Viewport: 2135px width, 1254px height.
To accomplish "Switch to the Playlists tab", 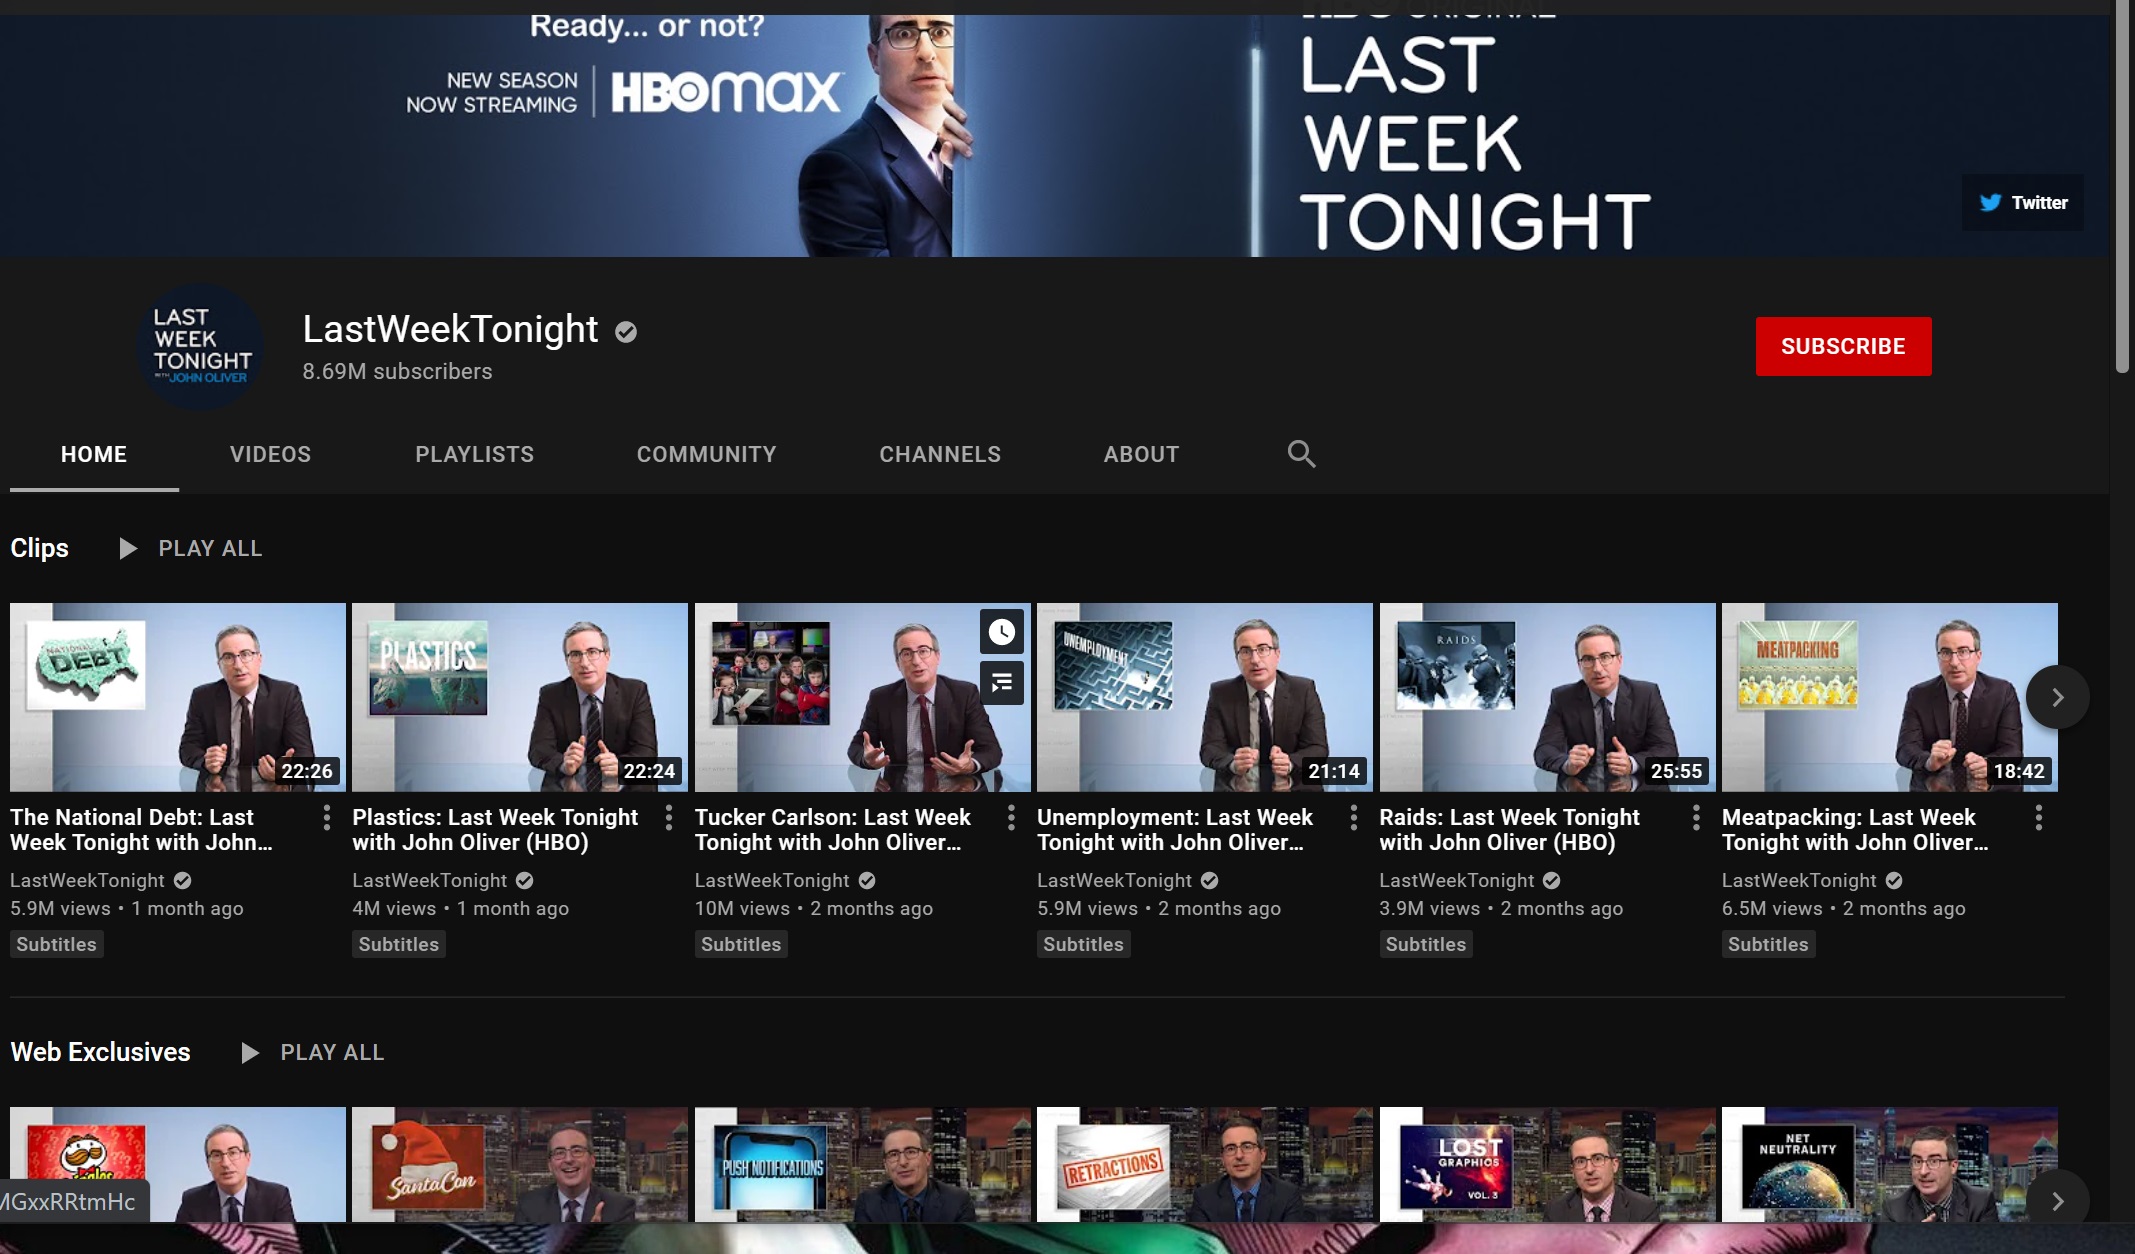I will coord(474,454).
